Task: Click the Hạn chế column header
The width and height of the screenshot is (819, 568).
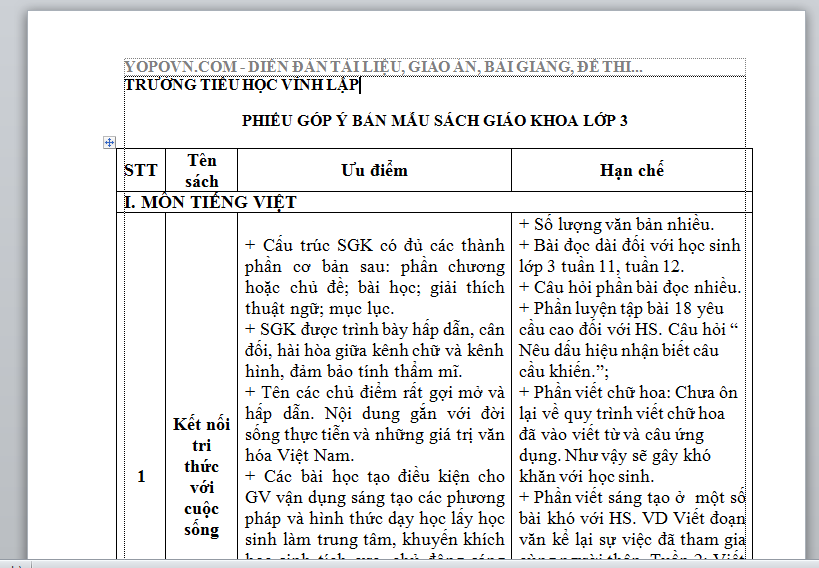Action: (x=631, y=171)
